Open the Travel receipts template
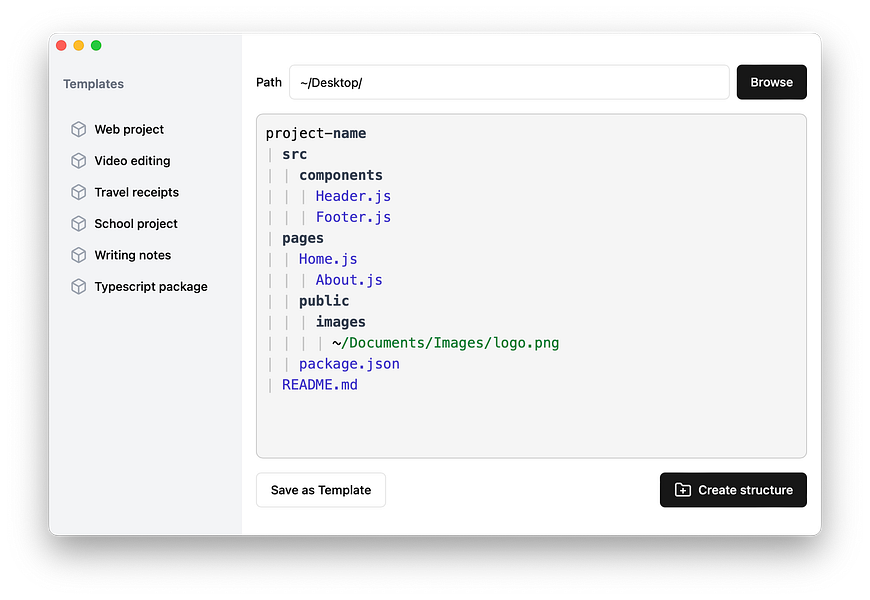 (x=136, y=192)
